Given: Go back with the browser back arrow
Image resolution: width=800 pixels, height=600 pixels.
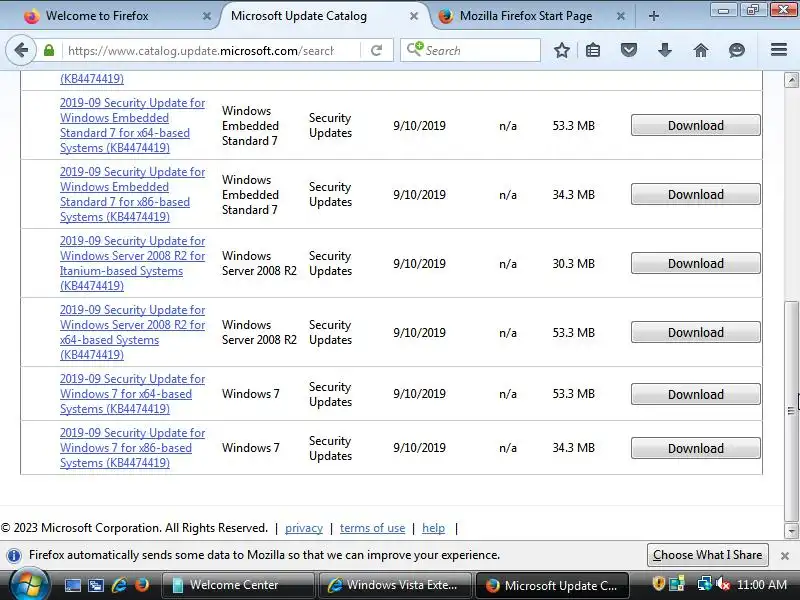Looking at the screenshot, I should 21,51.
